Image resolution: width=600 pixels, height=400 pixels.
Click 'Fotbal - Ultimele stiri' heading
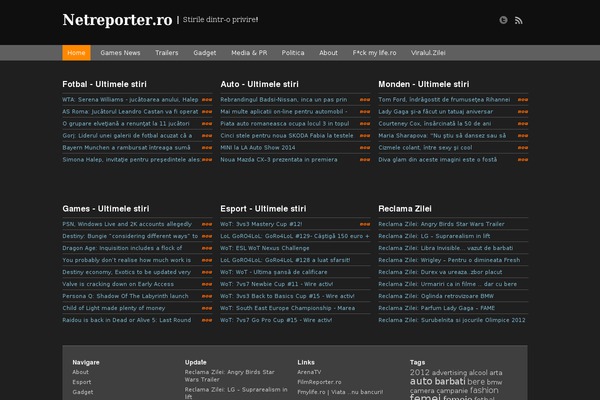click(104, 84)
